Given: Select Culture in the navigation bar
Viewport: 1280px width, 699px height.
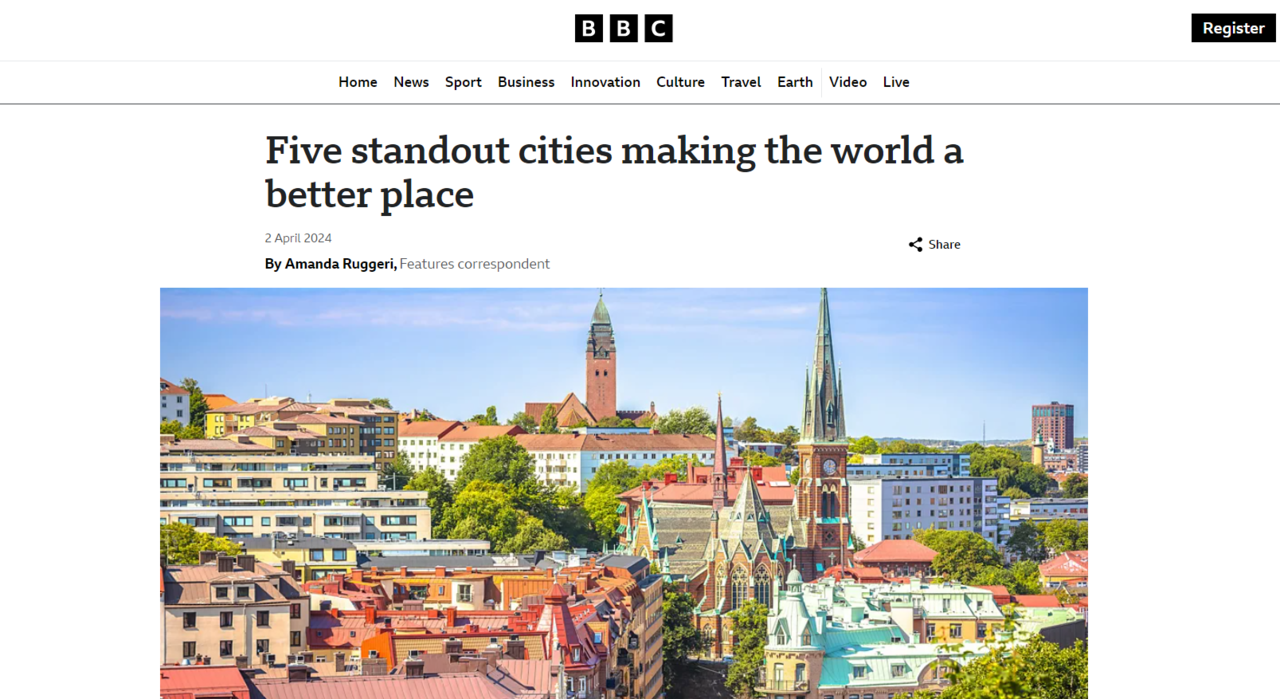Looking at the screenshot, I should 680,82.
